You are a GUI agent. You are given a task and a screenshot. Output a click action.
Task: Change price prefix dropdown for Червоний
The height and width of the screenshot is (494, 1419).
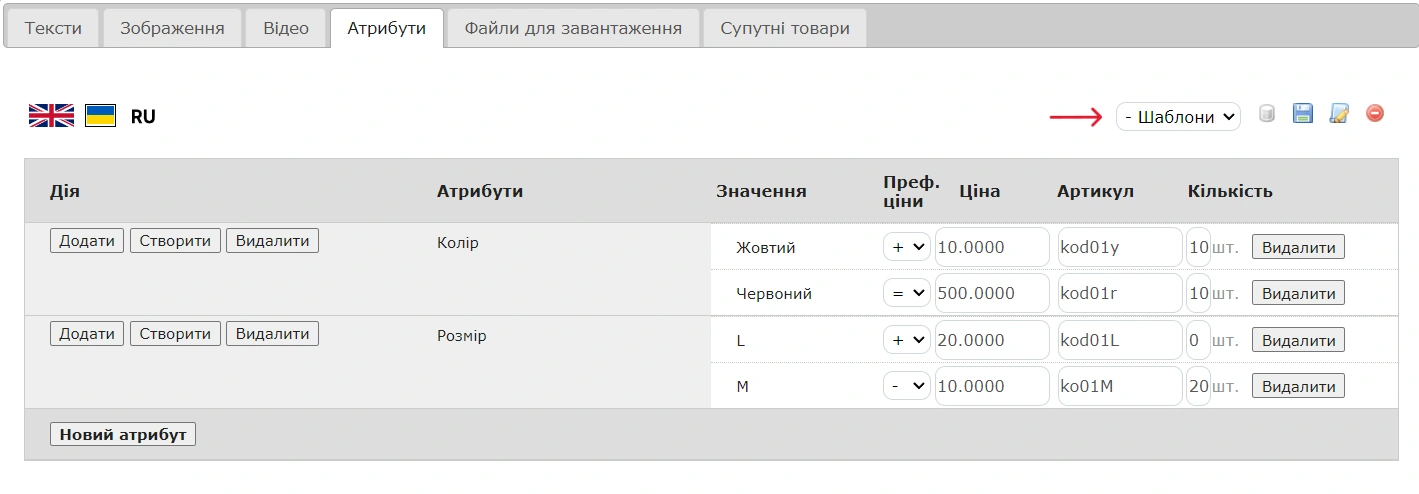[x=906, y=294]
